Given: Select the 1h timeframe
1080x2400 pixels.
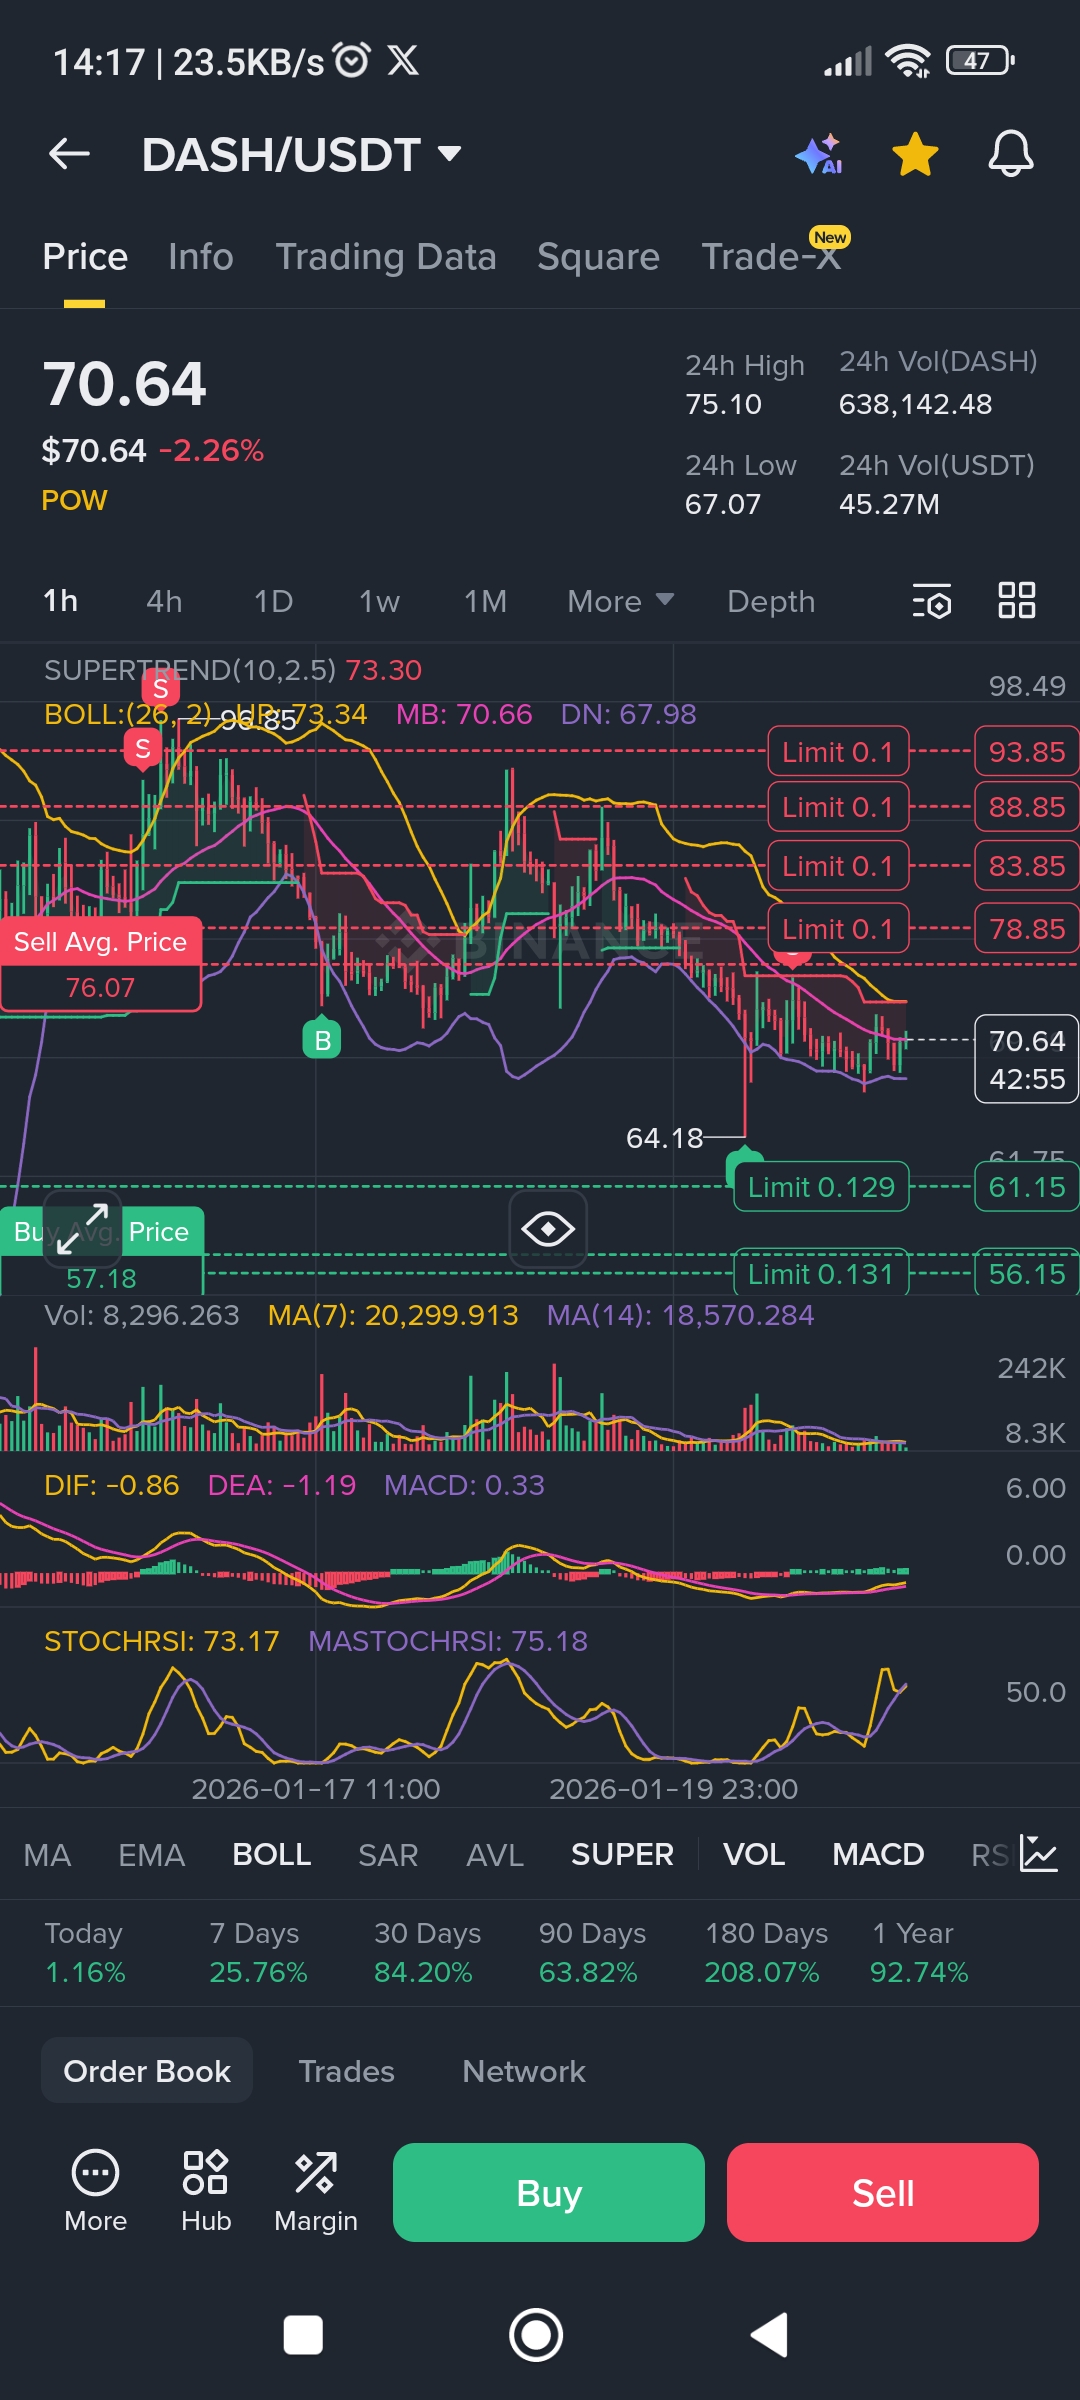Looking at the screenshot, I should pyautogui.click(x=60, y=601).
